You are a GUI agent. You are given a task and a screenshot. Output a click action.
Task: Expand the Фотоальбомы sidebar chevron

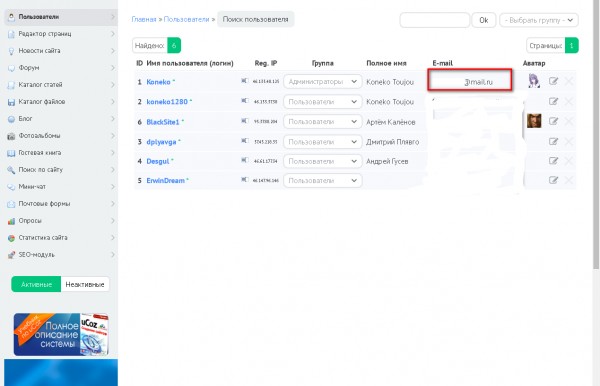point(112,135)
